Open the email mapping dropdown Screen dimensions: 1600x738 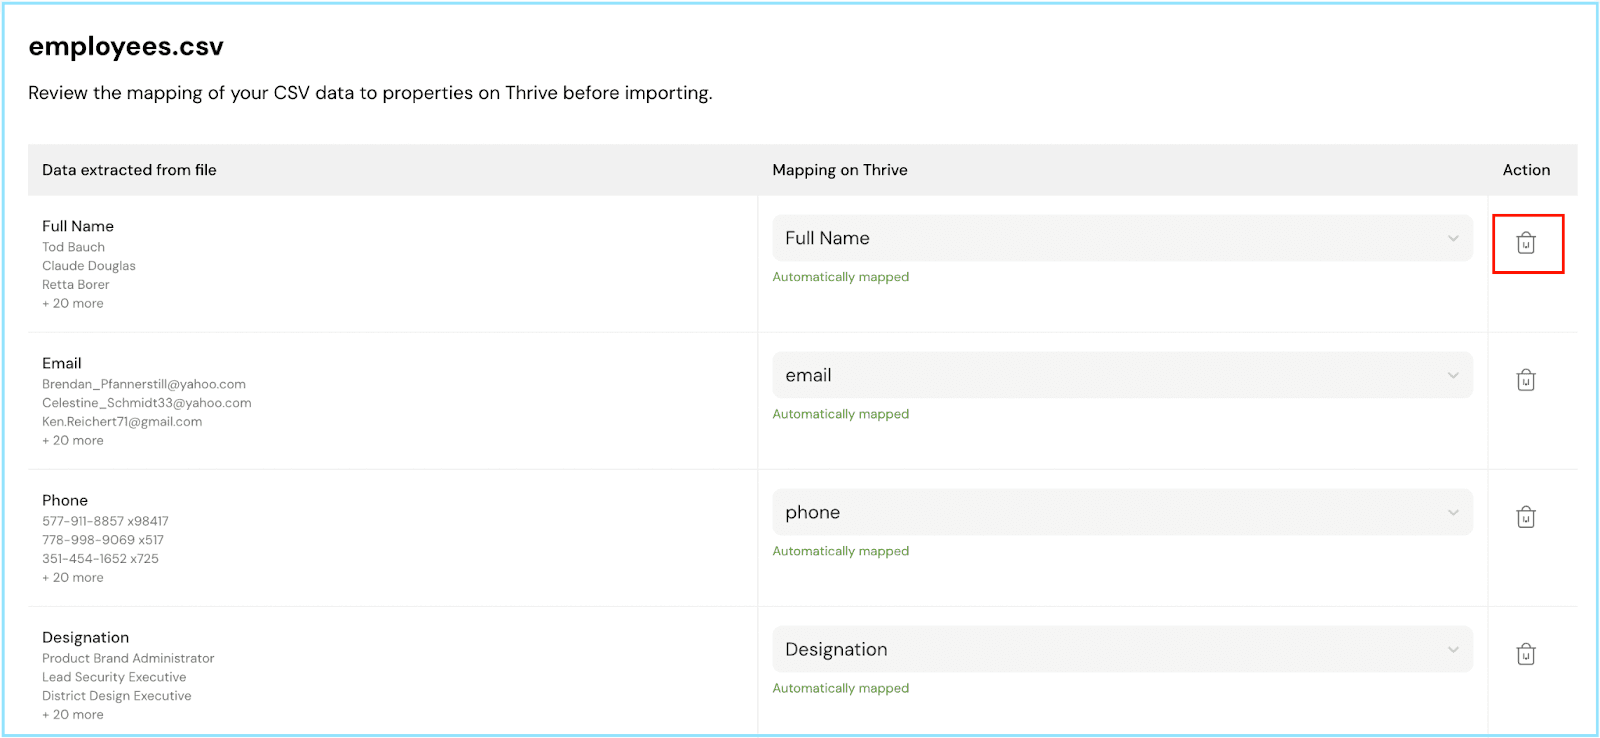1122,375
